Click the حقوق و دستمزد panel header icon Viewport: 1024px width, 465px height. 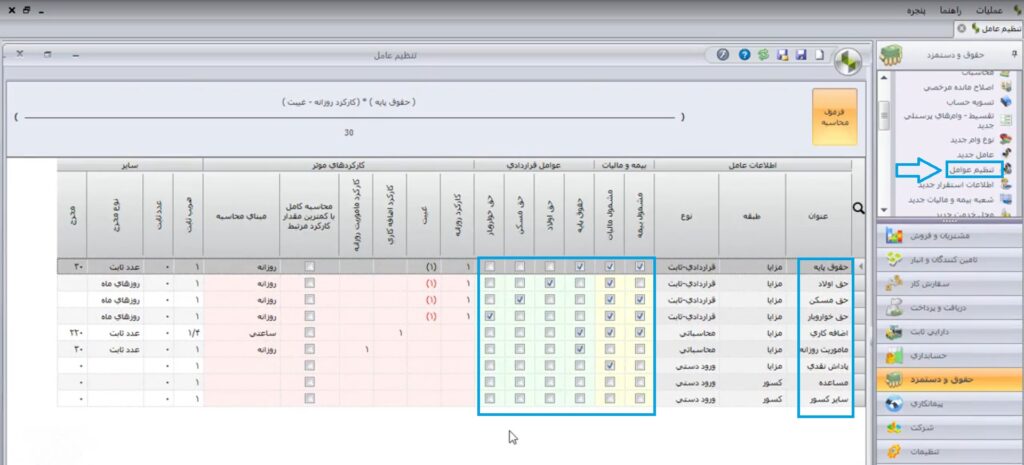[891, 56]
